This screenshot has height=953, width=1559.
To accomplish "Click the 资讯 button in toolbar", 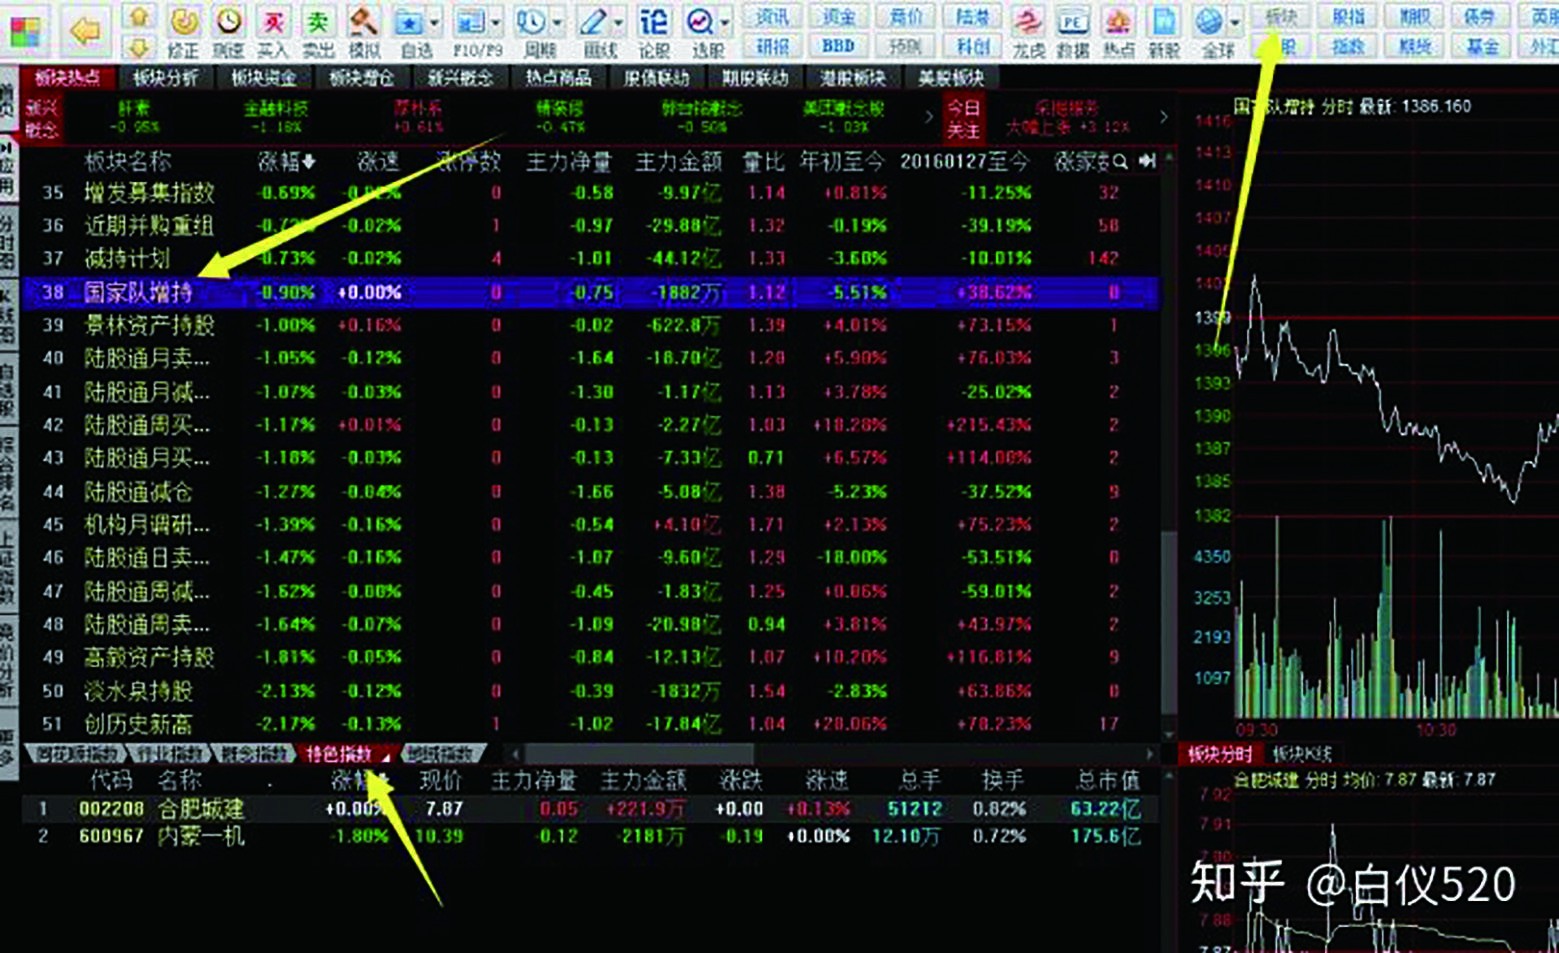I will [772, 17].
